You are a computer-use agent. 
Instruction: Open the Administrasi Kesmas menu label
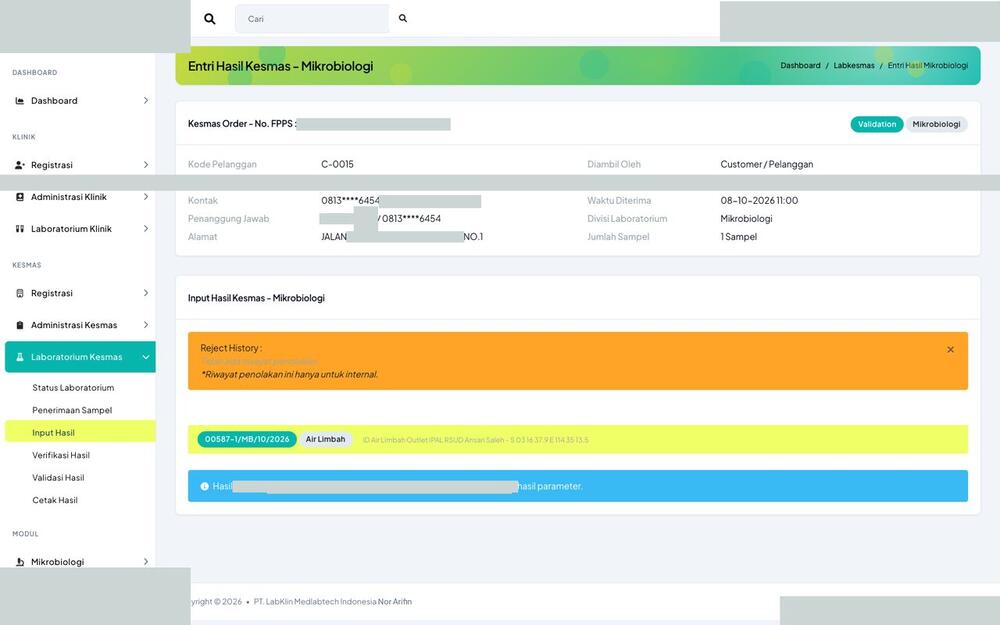click(x=74, y=325)
